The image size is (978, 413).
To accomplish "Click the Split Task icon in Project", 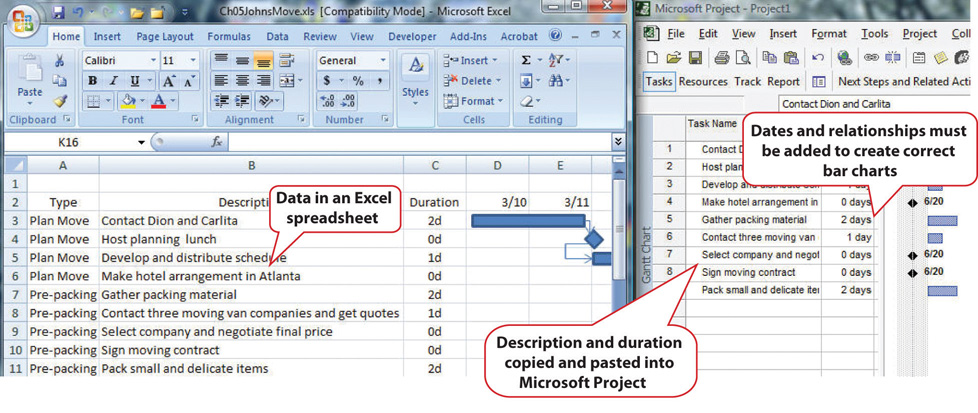I will (x=892, y=57).
